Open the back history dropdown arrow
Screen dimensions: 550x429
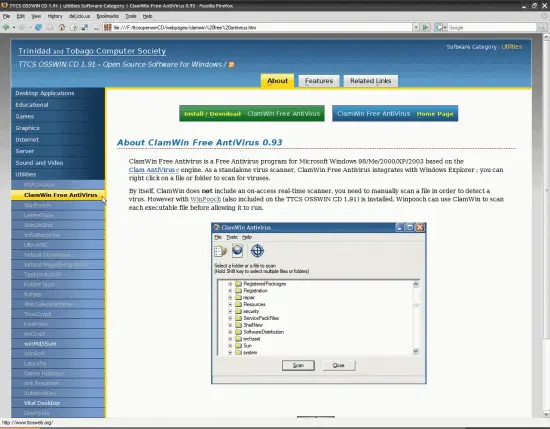[x=14, y=27]
